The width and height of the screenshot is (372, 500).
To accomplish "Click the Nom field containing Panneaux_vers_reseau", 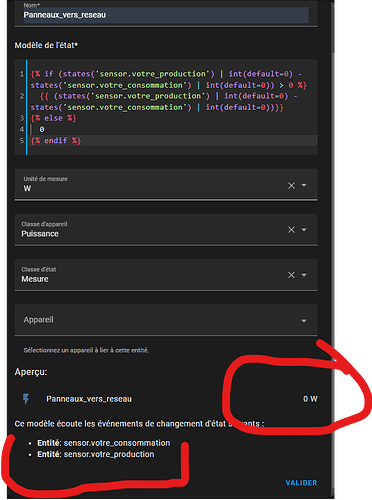I will tap(166, 13).
